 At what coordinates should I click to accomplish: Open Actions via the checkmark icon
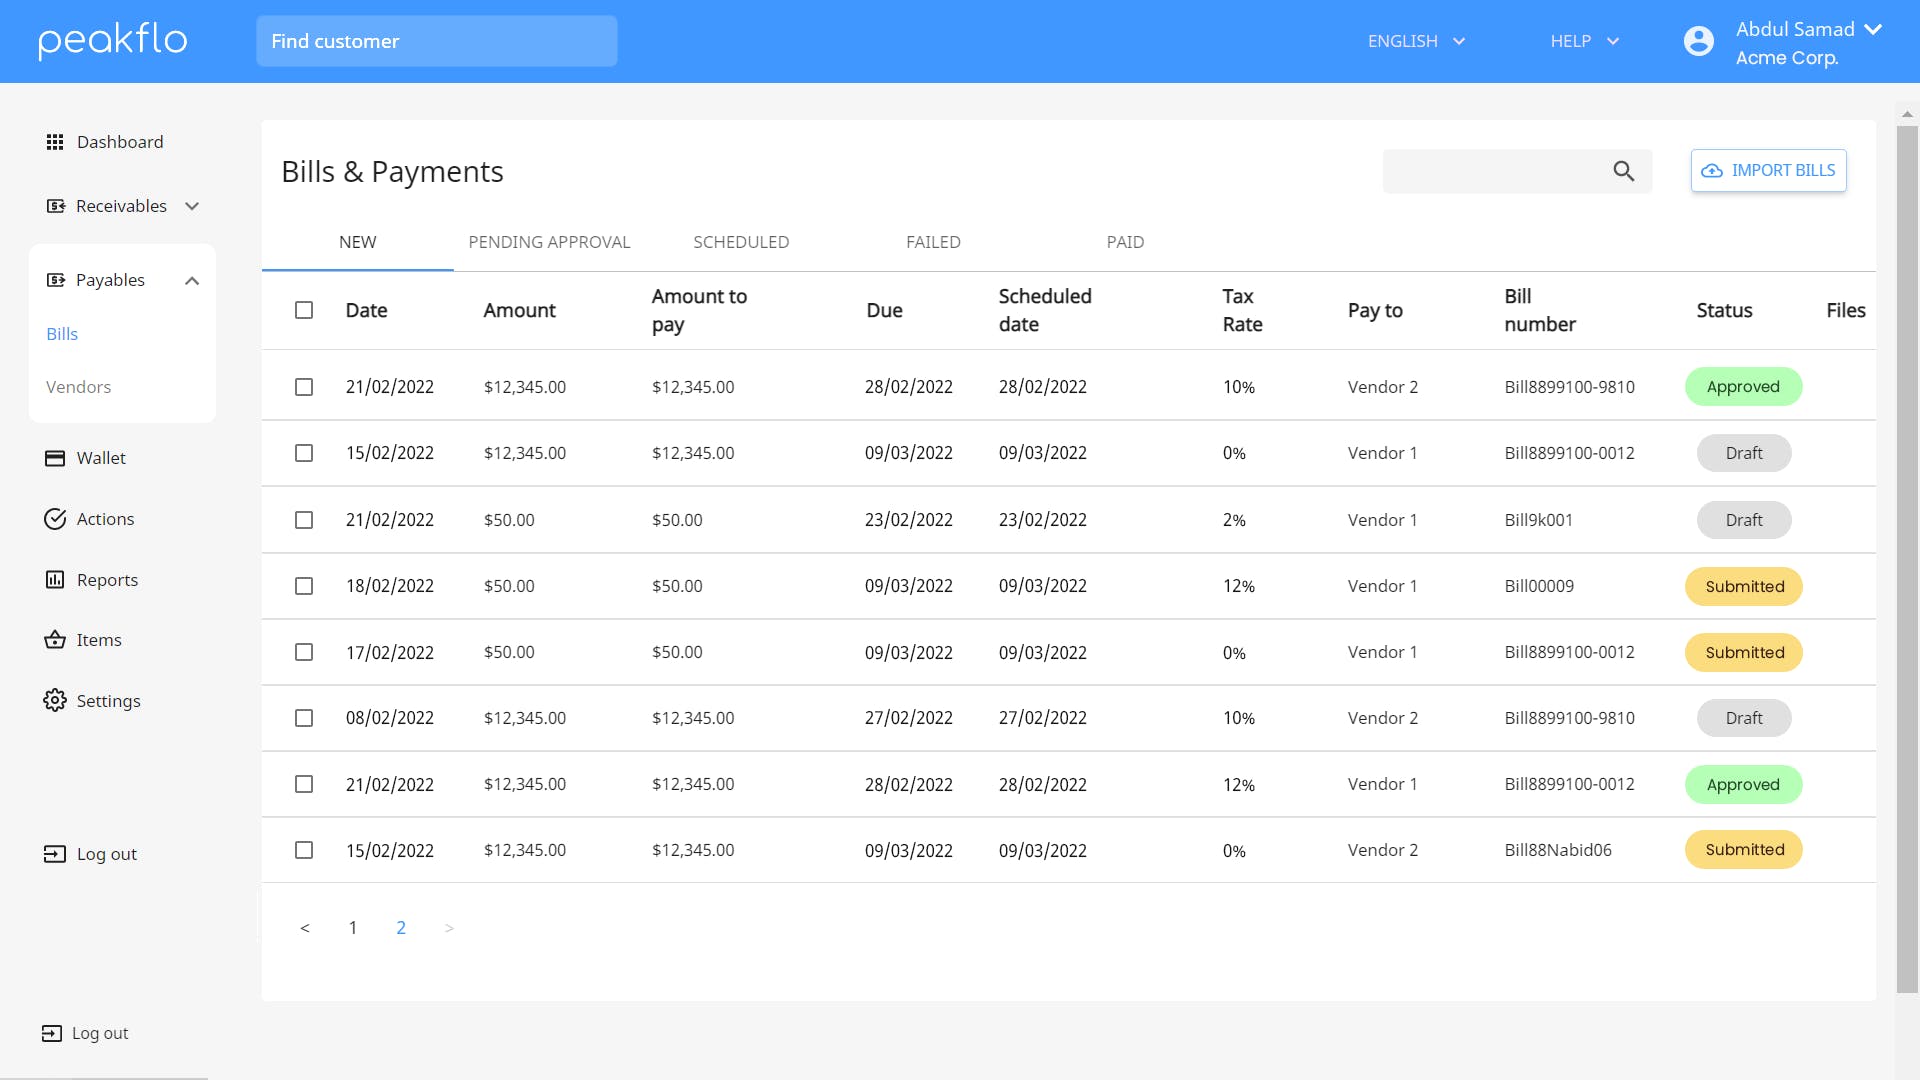coord(55,519)
